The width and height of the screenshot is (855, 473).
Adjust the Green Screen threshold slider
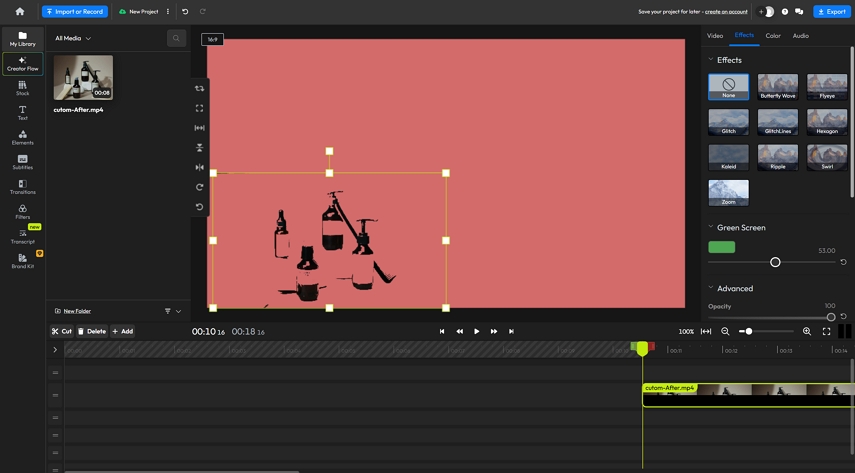point(775,262)
